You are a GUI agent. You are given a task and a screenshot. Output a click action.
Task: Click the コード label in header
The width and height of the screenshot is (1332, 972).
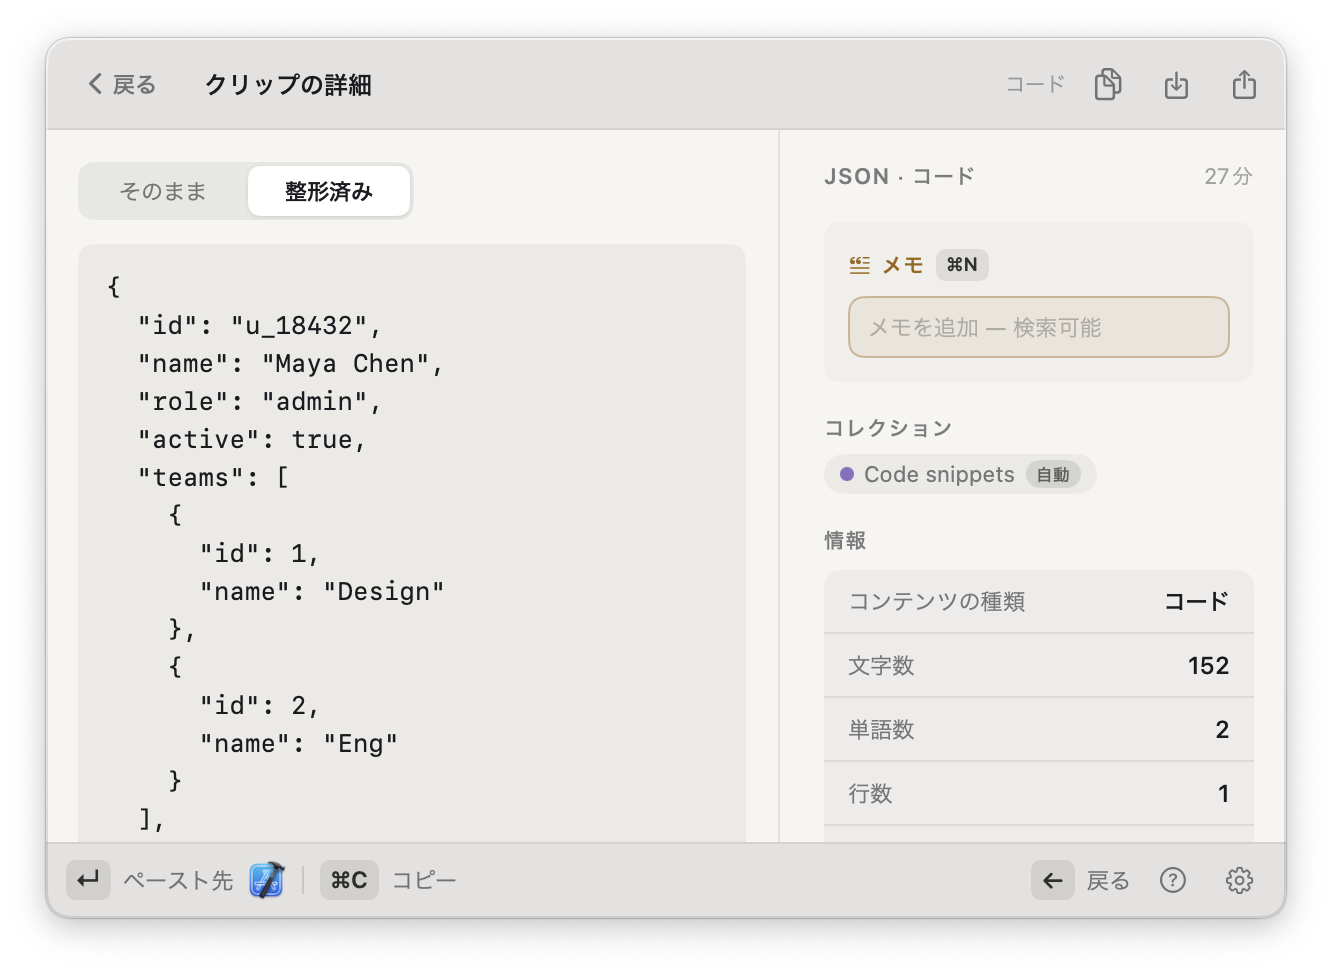pos(1035,85)
